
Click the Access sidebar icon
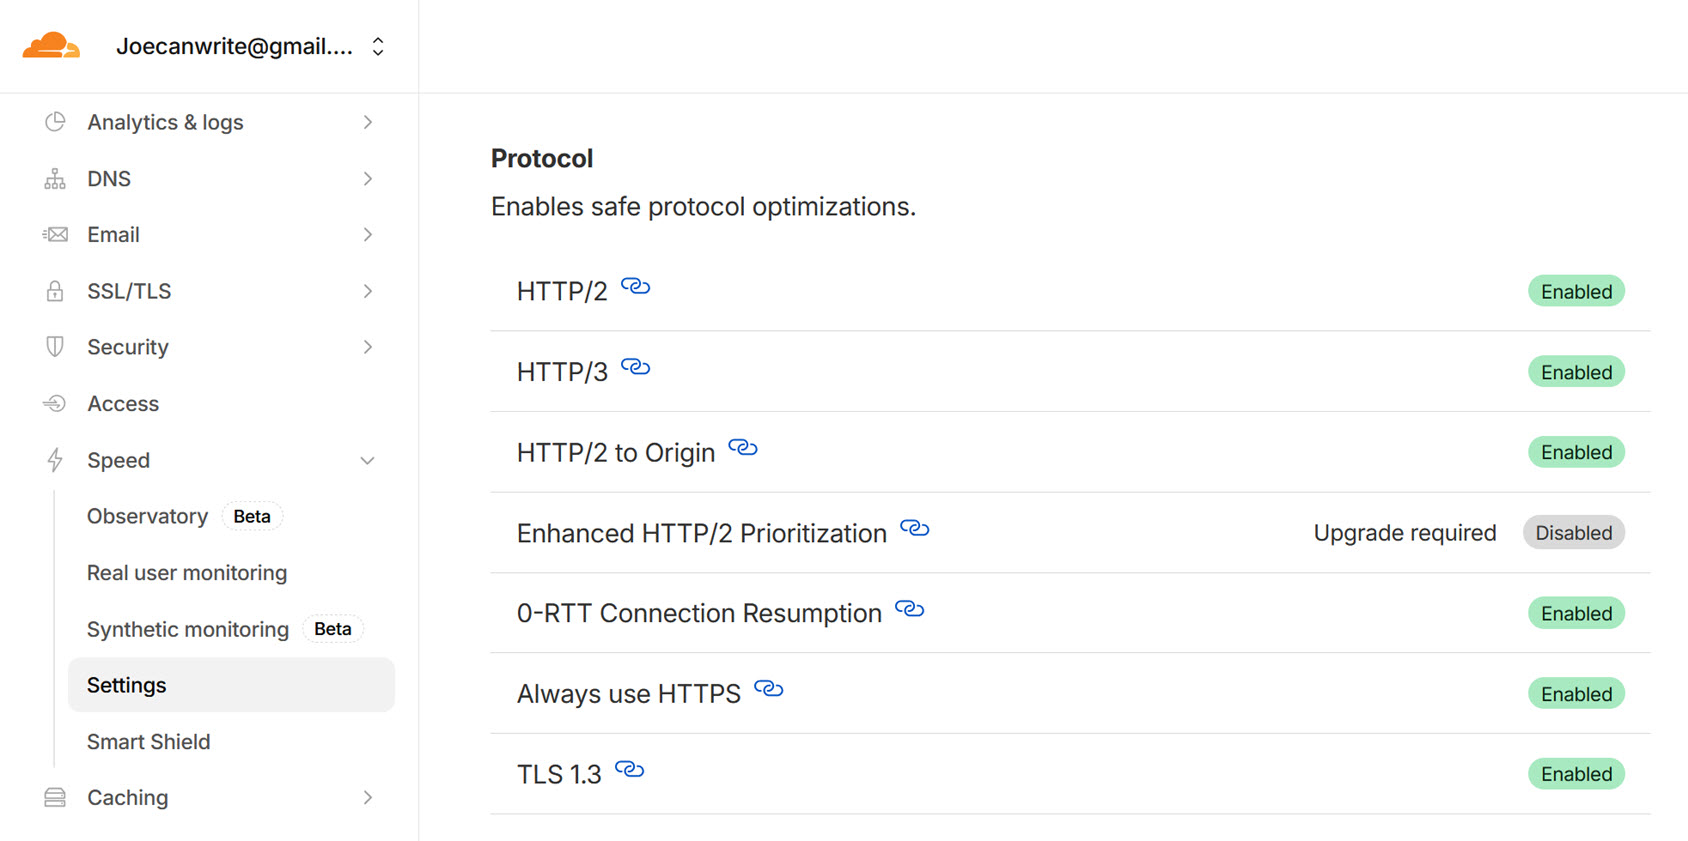(x=54, y=403)
